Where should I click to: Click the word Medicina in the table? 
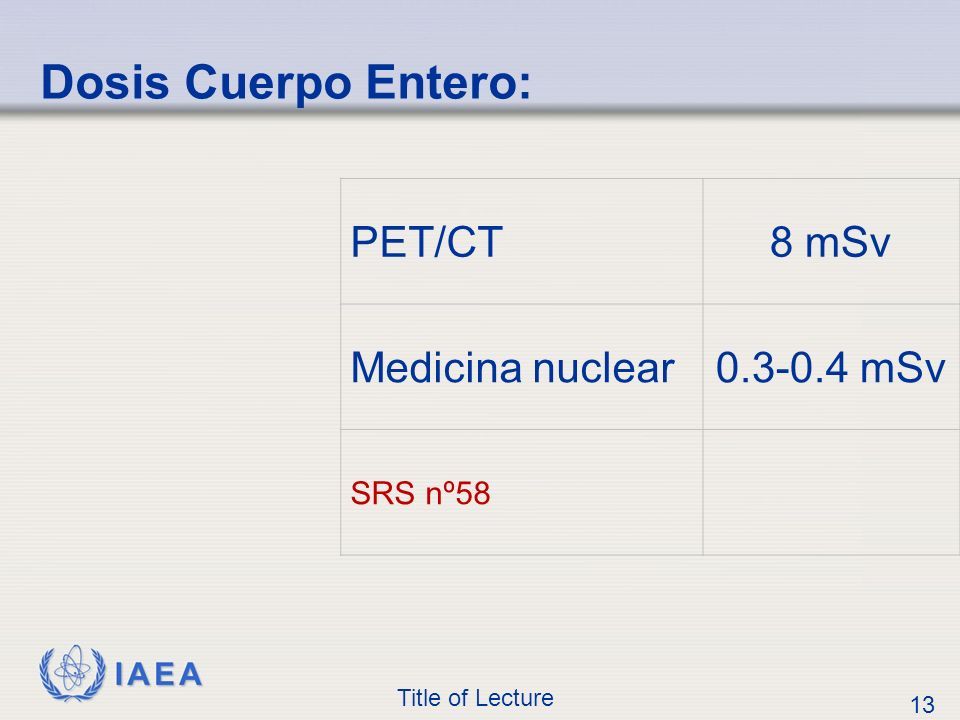coord(437,367)
